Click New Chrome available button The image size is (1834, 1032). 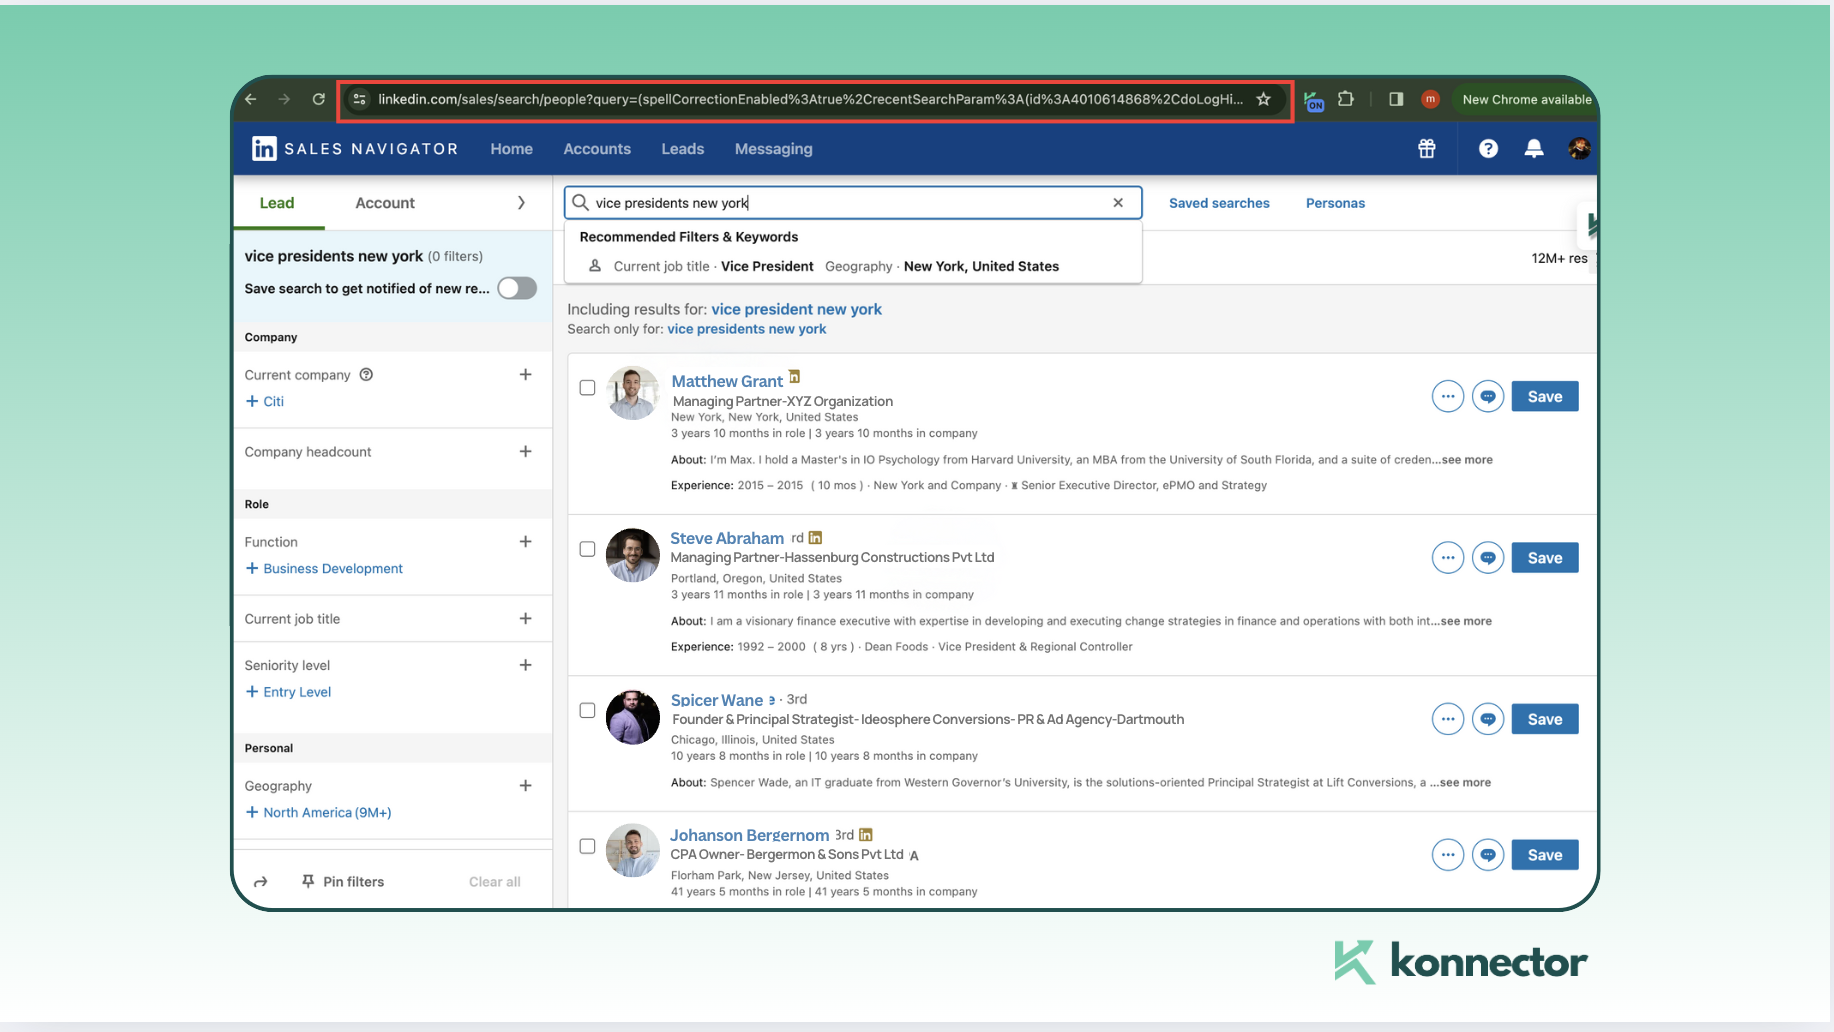point(1526,99)
